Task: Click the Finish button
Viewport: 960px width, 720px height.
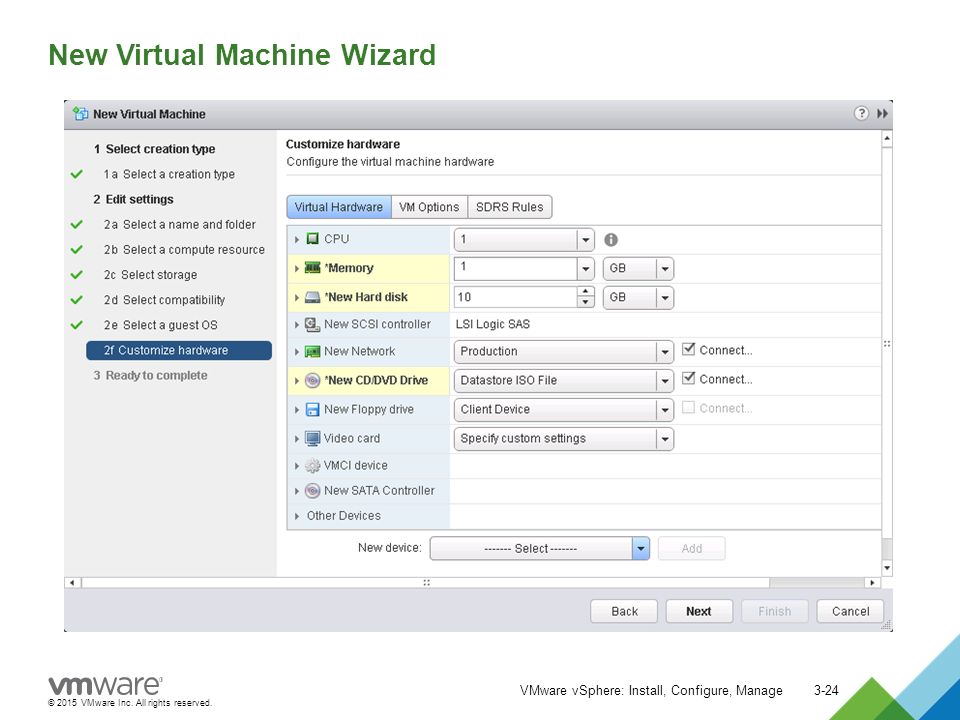Action: pos(774,611)
